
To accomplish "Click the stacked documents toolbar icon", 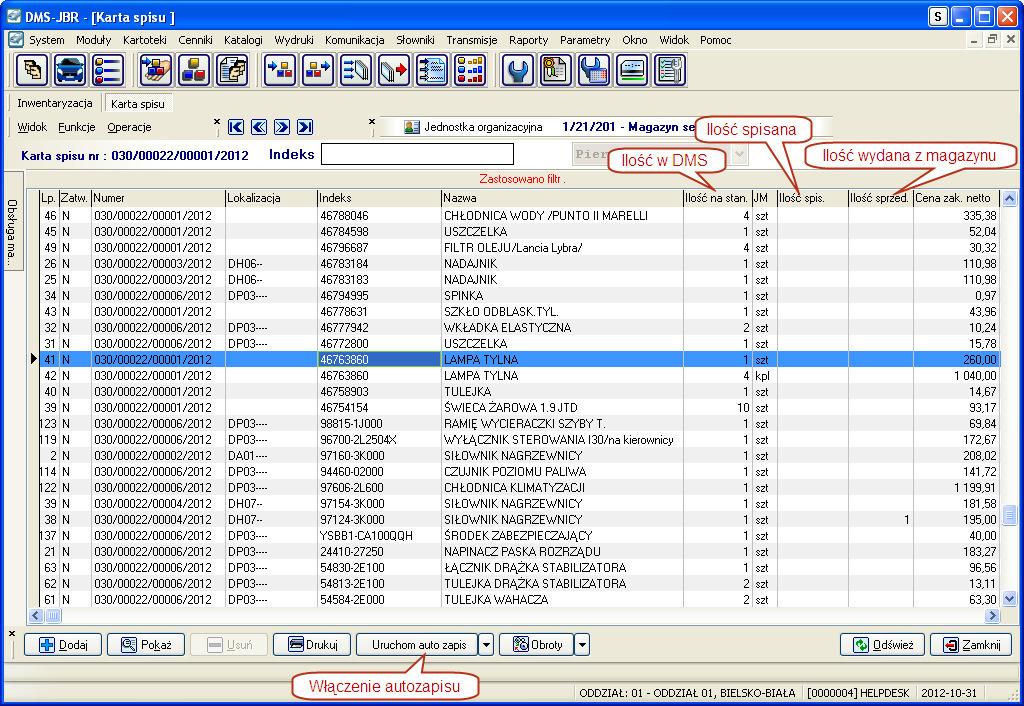I will 31,70.
